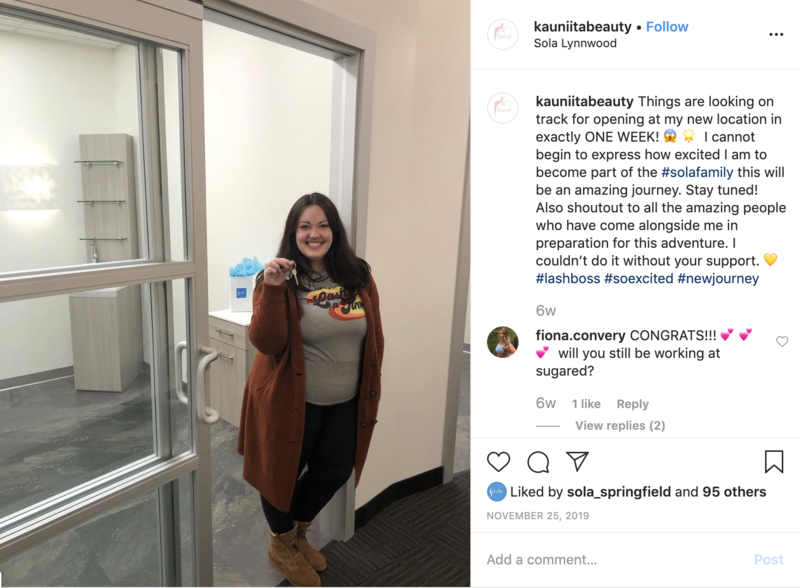
Task: Expand View replies (2)
Action: click(x=620, y=425)
